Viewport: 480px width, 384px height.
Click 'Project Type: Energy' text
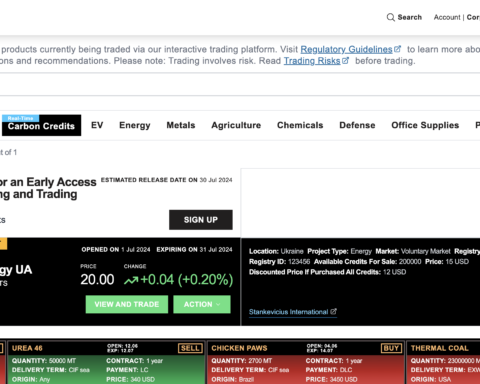(x=339, y=251)
